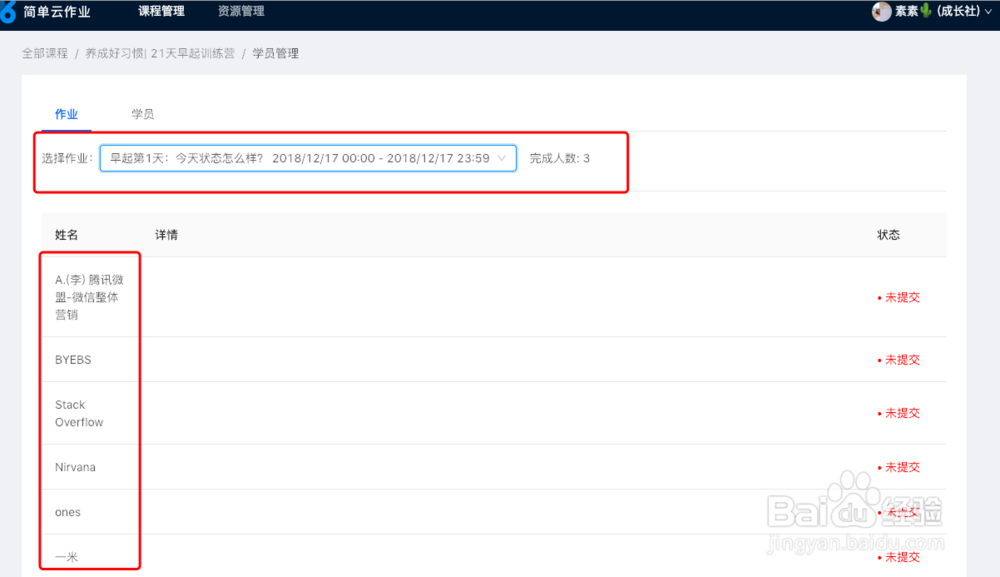Screen dimensions: 1000x577
Task: Click 未提交 status for Nirvana
Action: (899, 467)
